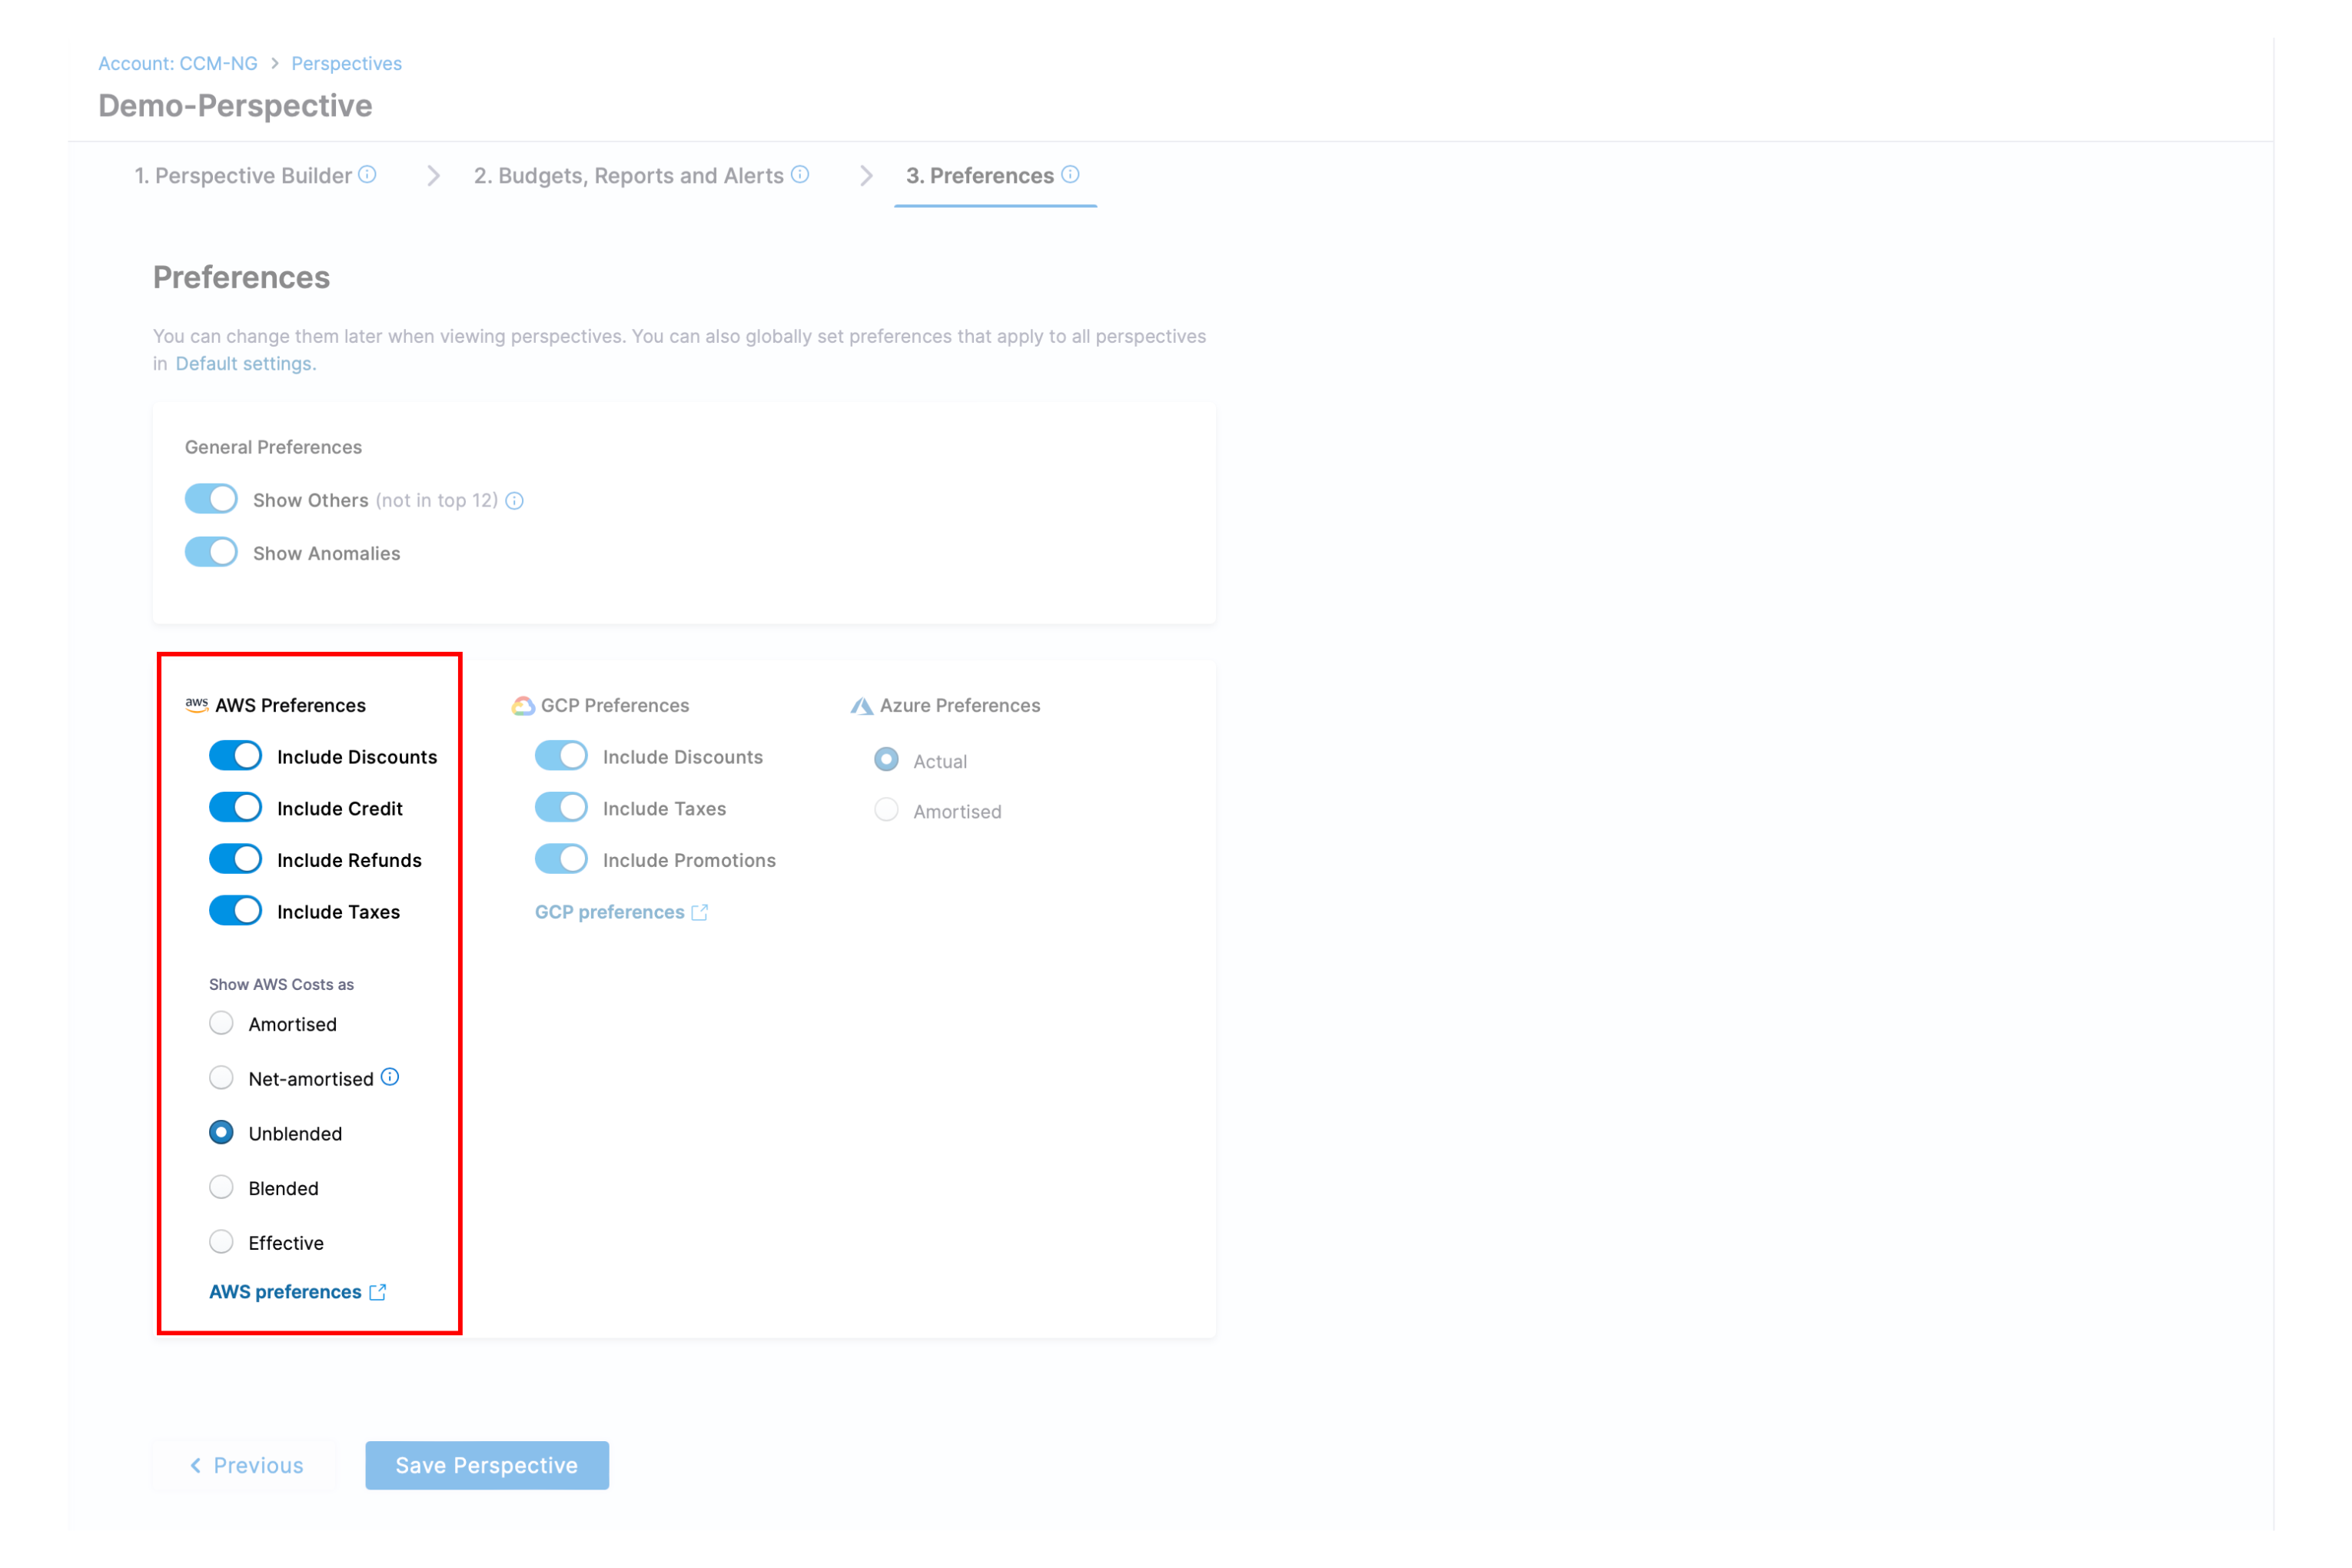Click info icon beside Budgets, Reports and Alerts
The width and height of the screenshot is (2352, 1568).
[x=800, y=175]
